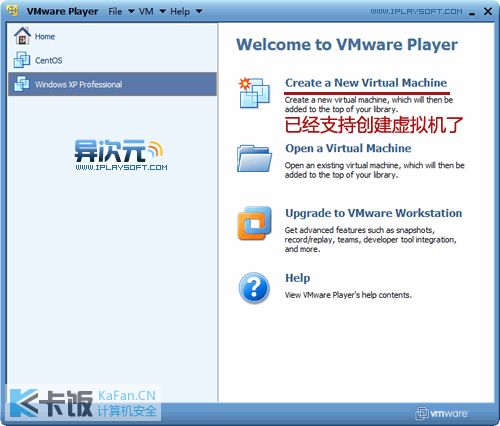The width and height of the screenshot is (500, 426).
Task: Select the CentOS entry in the library
Action: [112, 60]
